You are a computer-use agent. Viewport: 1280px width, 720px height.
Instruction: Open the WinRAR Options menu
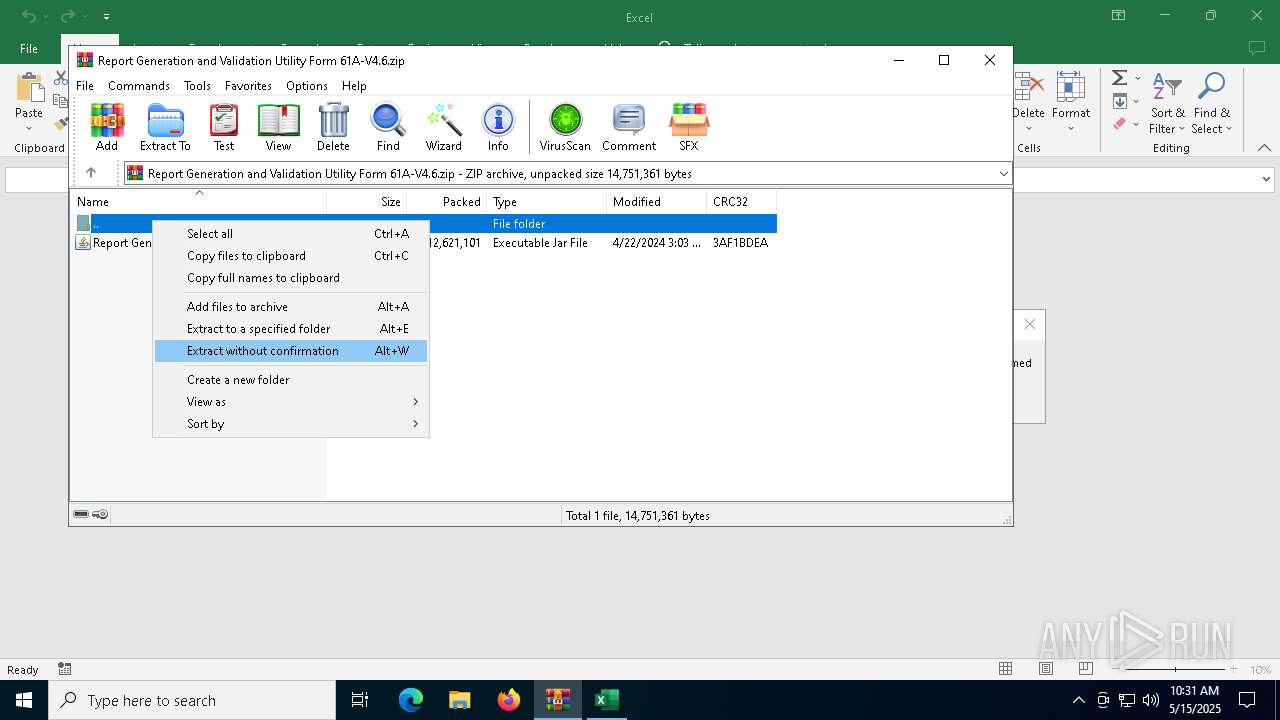coord(307,86)
